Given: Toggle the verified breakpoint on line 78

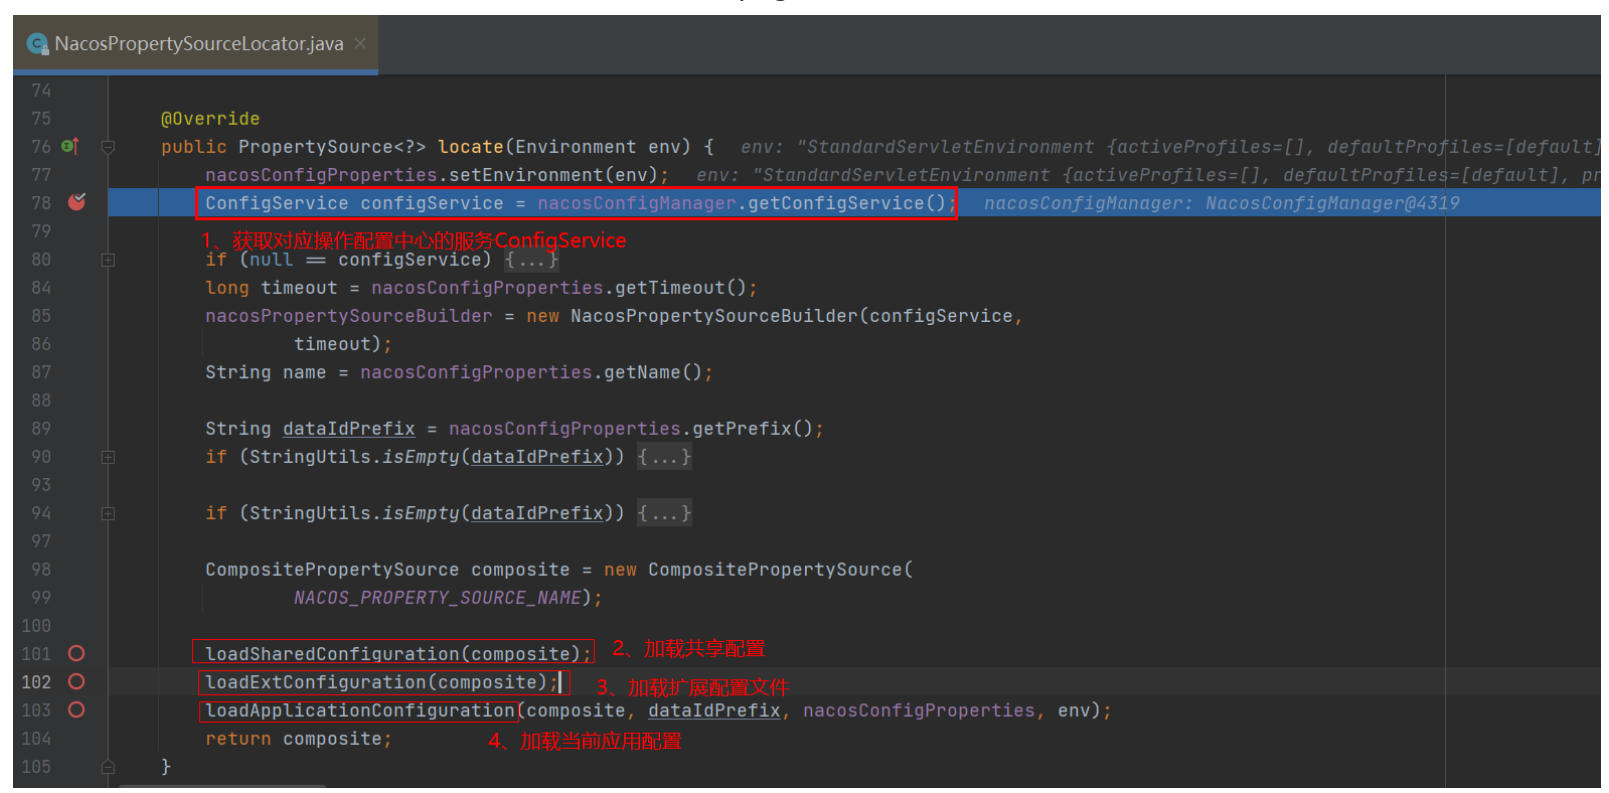Looking at the screenshot, I should pos(77,202).
